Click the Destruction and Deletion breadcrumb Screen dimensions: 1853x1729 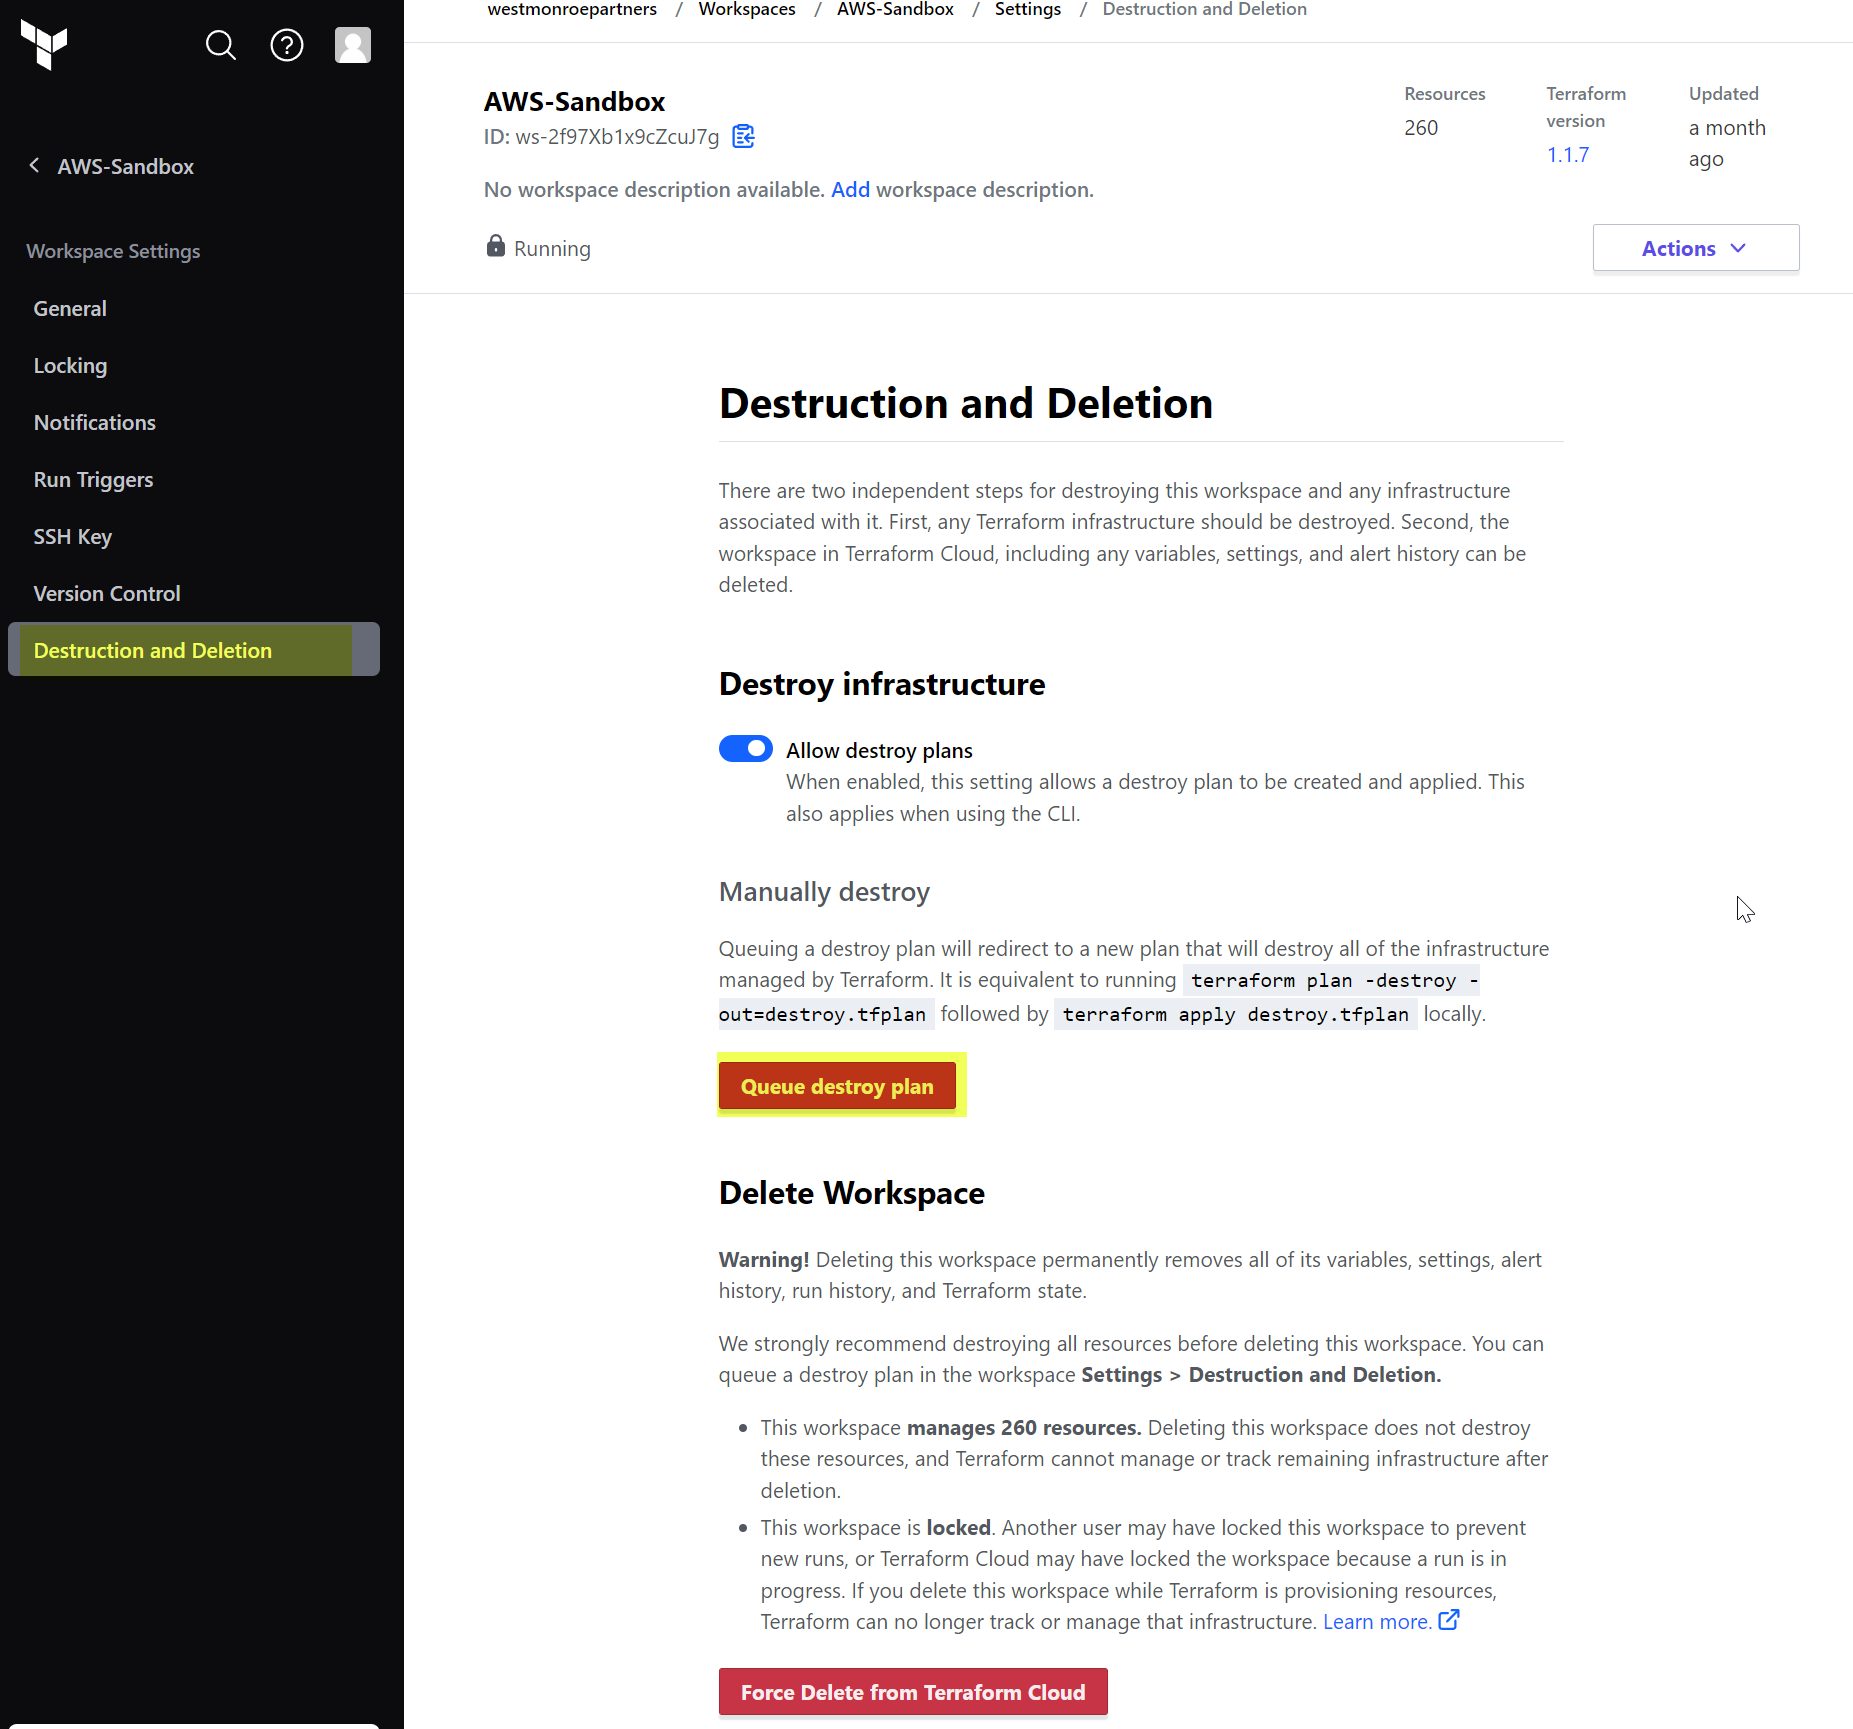tap(1204, 10)
